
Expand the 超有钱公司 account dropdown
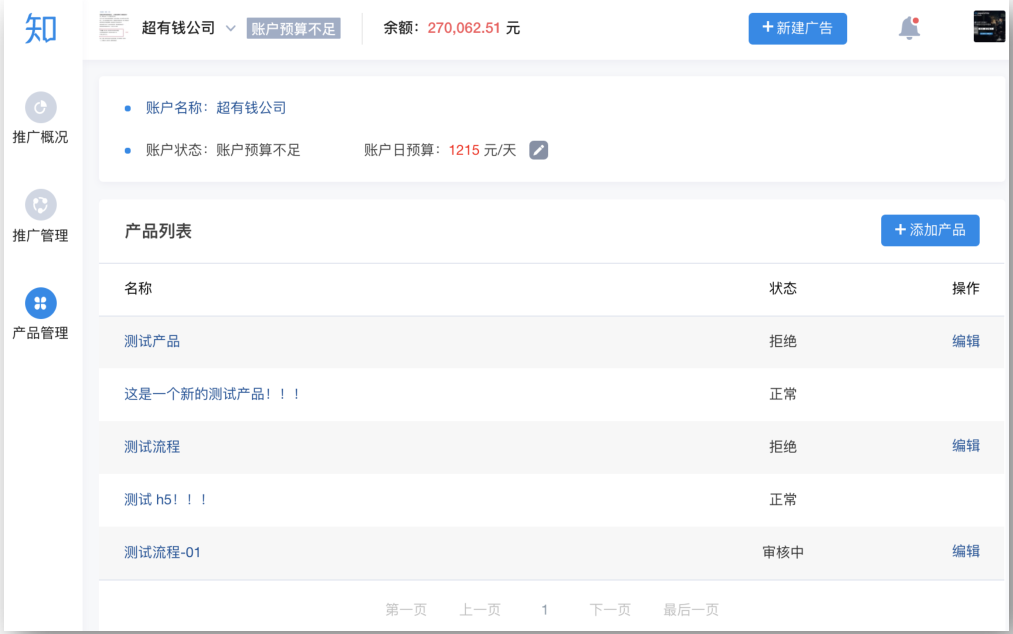231,28
